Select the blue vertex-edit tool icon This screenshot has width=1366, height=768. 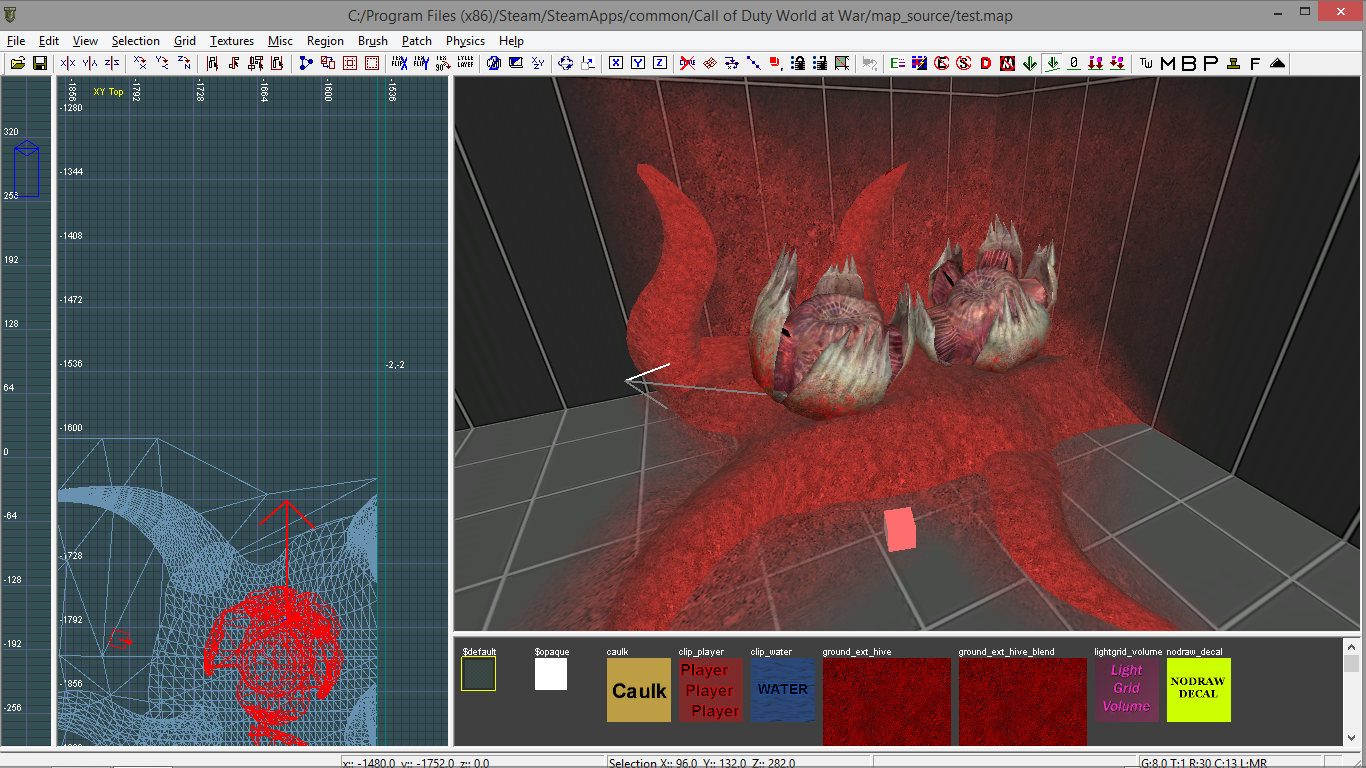305,63
